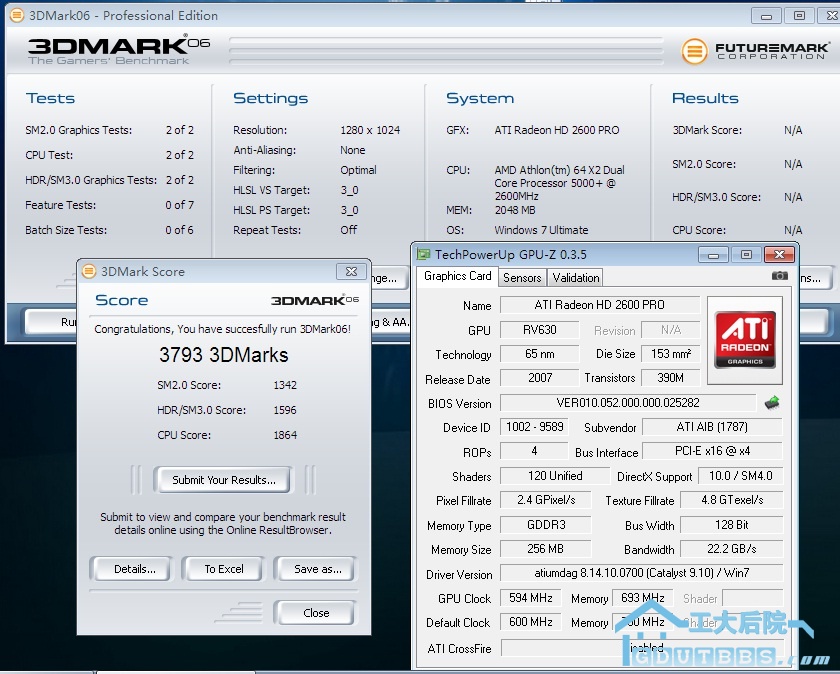Open Details in the score dialog
Screen dimensions: 840x674
pyautogui.click(x=132, y=569)
